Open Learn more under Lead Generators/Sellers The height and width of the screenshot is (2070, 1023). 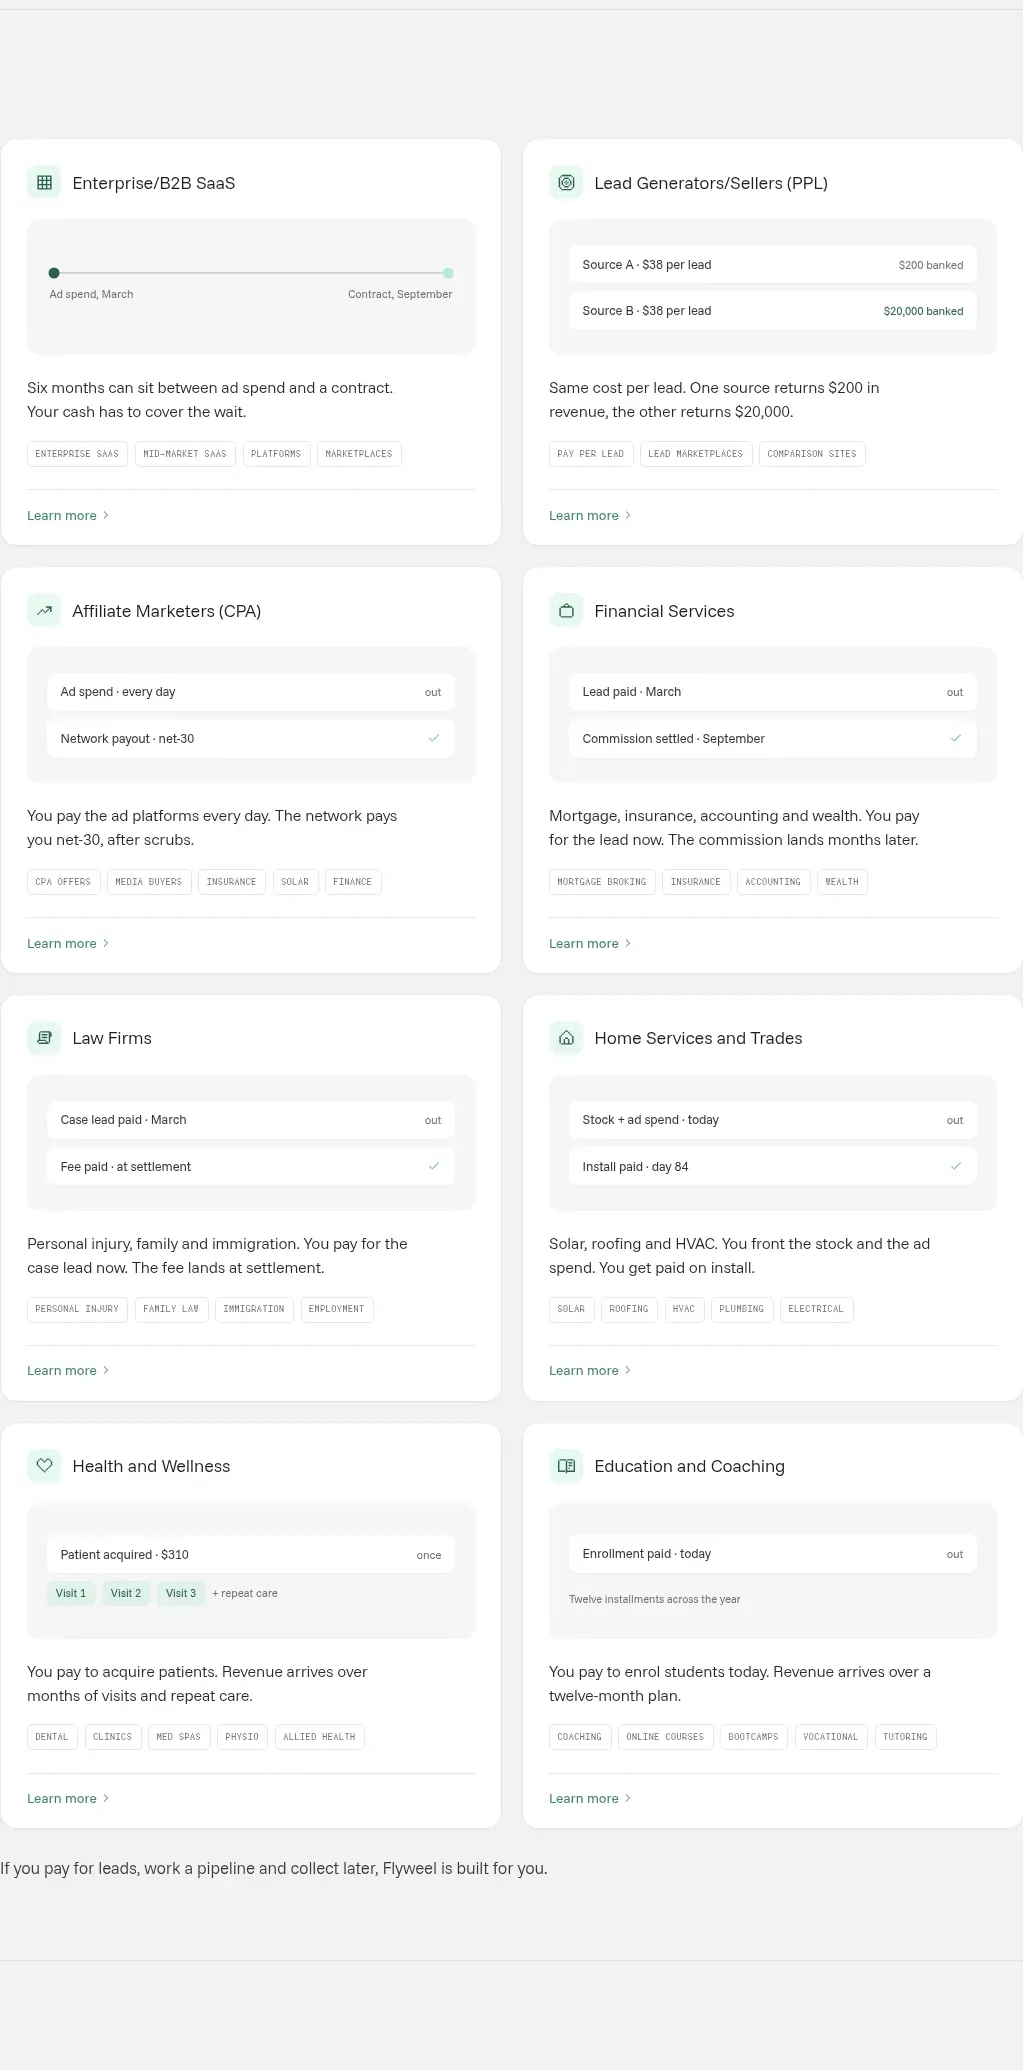coord(590,516)
